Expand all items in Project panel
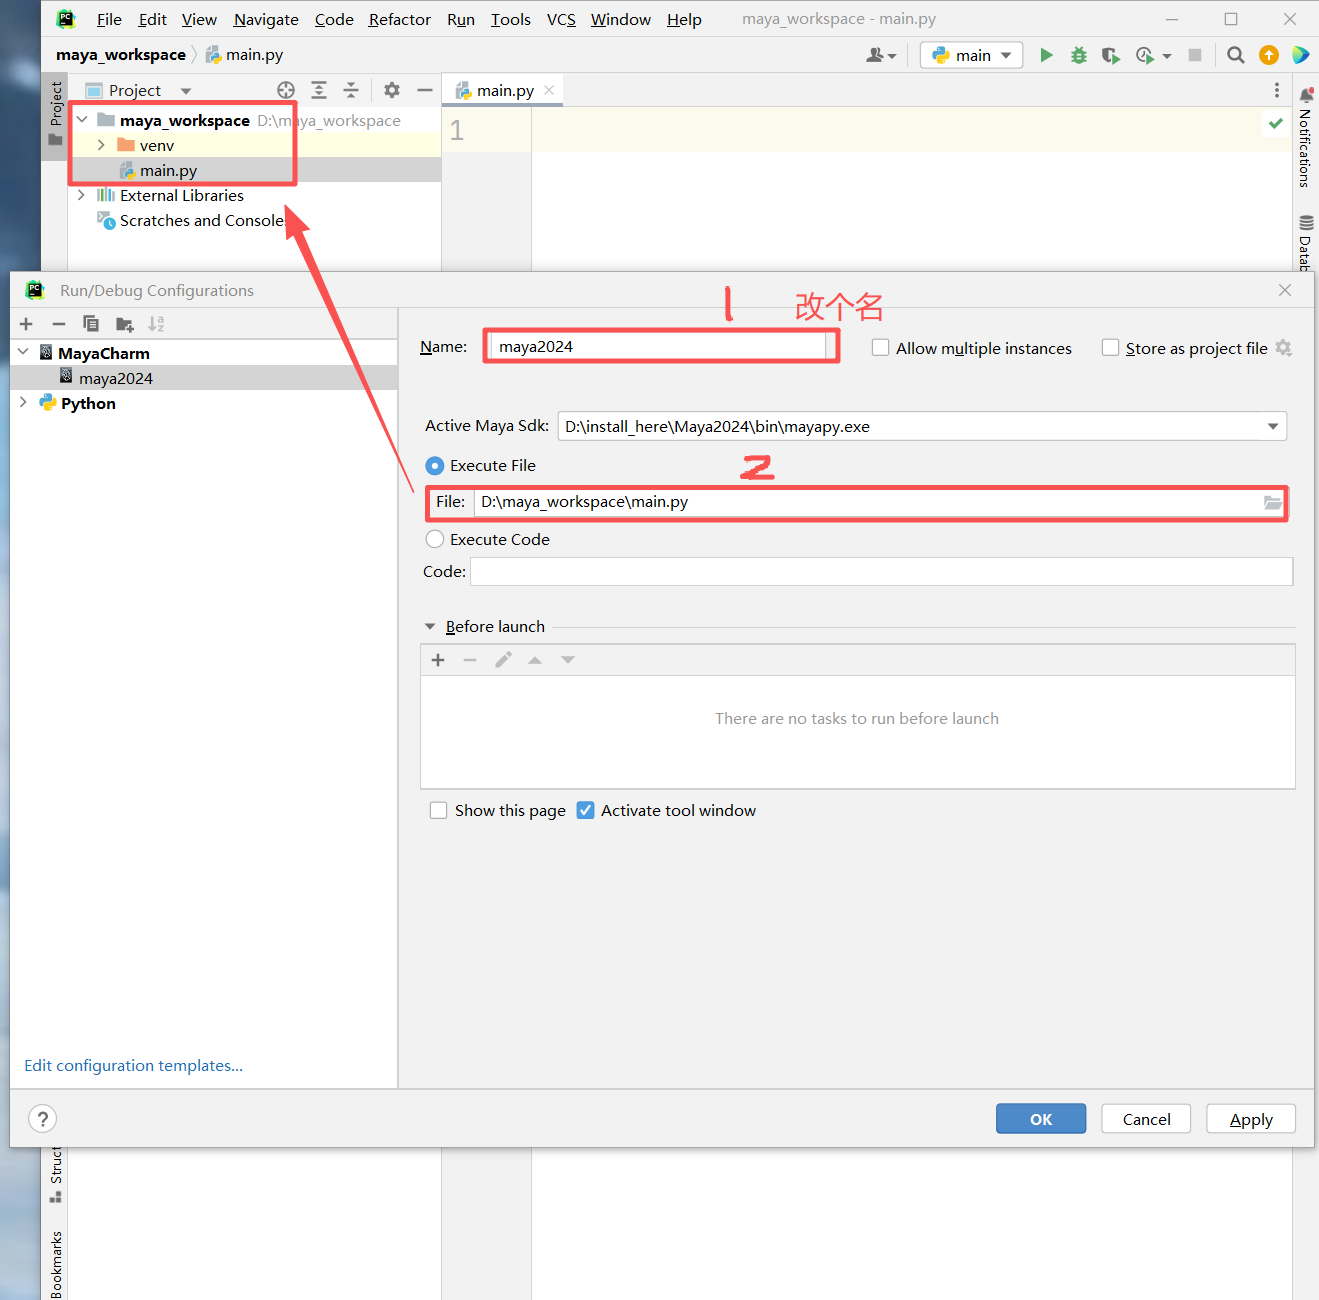The image size is (1319, 1300). [x=319, y=90]
